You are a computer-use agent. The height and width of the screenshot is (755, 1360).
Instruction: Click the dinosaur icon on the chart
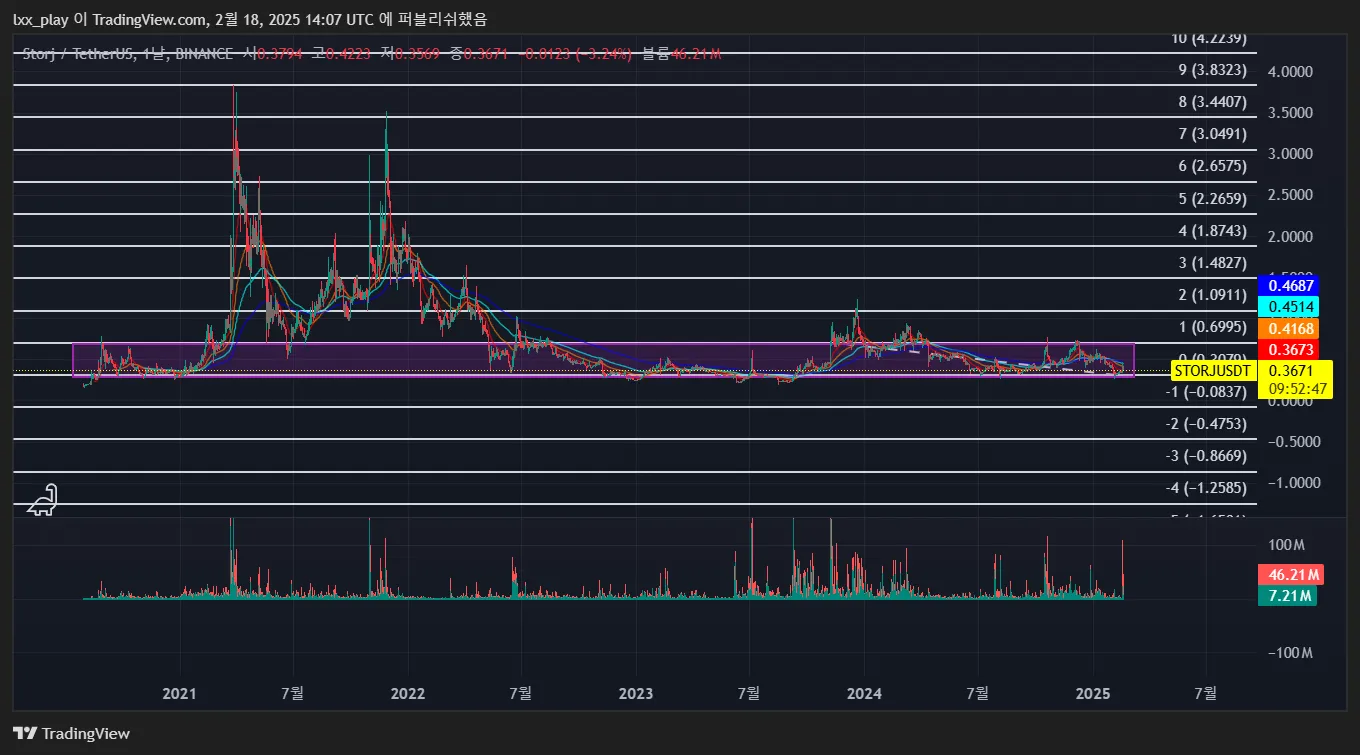[42, 501]
